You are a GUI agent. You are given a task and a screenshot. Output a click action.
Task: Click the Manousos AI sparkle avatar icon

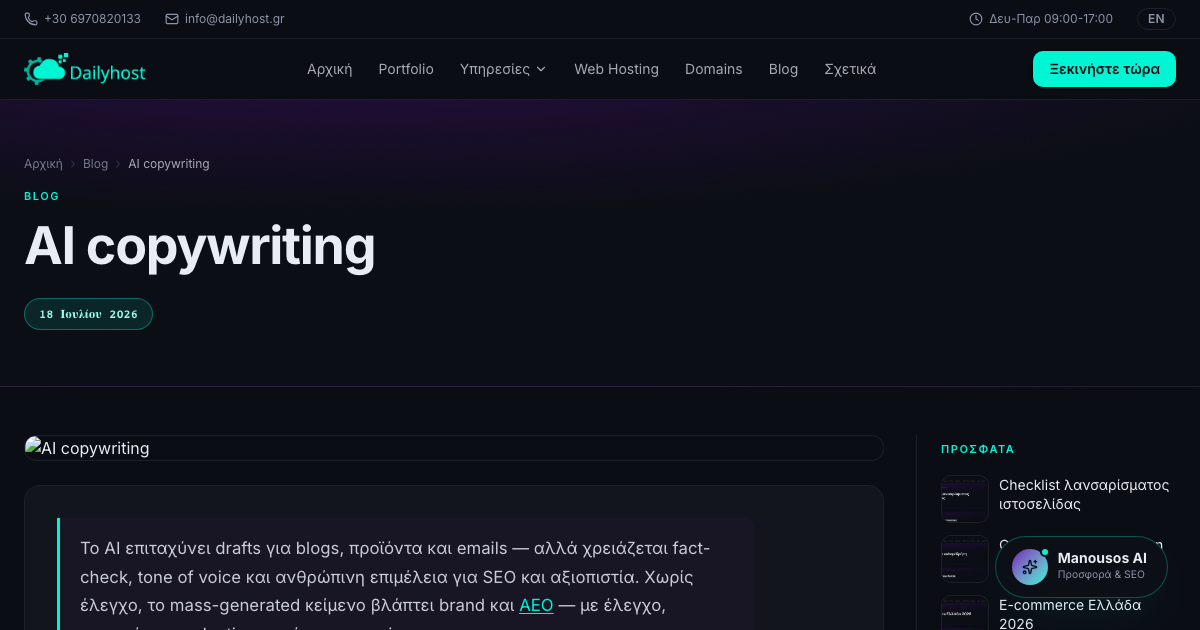(x=1030, y=567)
